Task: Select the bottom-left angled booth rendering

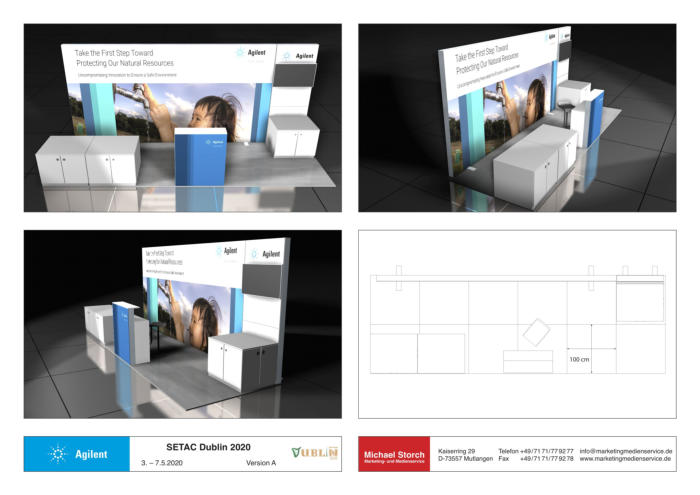Action: (x=183, y=324)
